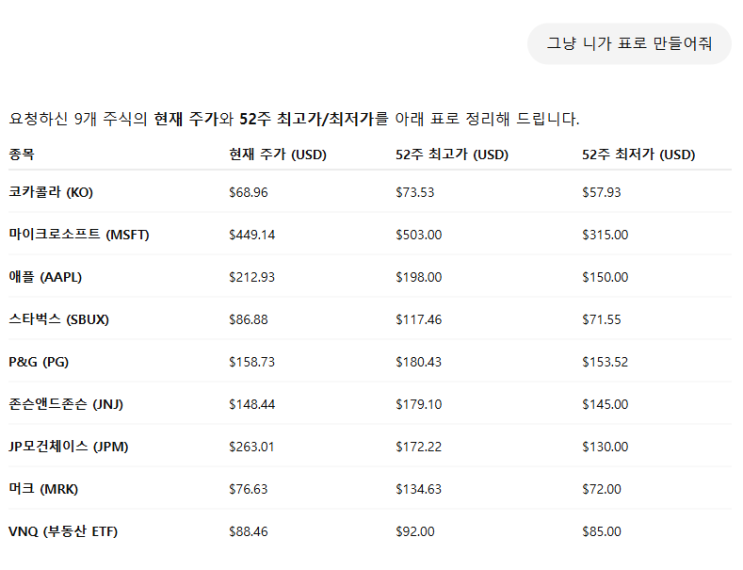This screenshot has height=570, width=743.
Task: Click MRK 52-week low $72.00
Action: 601,489
